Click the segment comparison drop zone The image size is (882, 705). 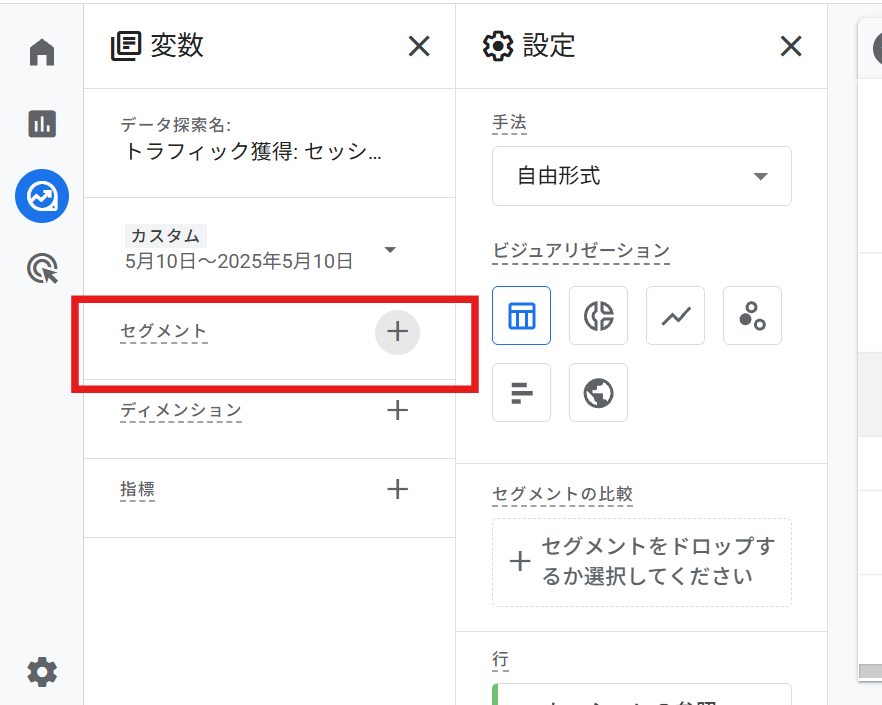click(641, 562)
